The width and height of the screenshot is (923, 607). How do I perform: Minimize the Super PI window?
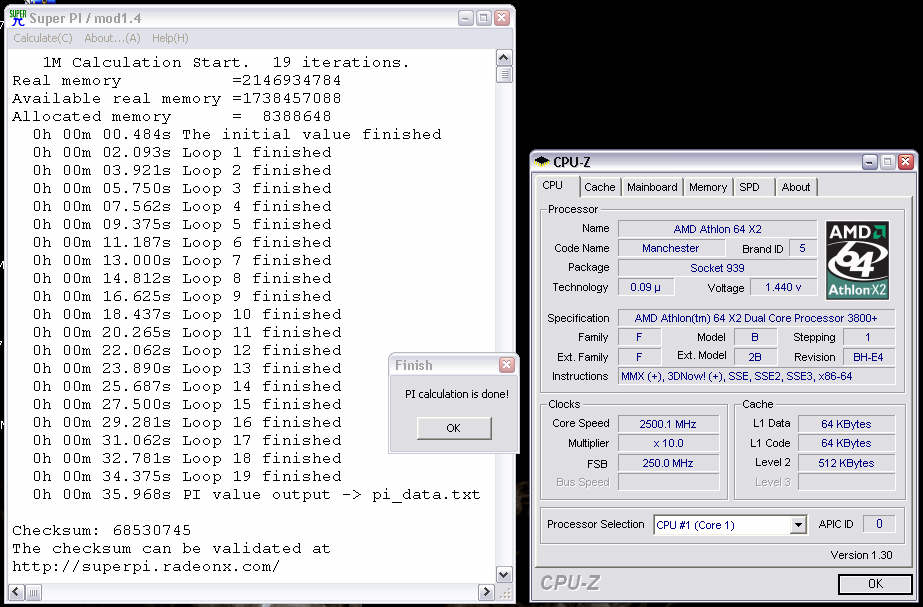(x=466, y=18)
